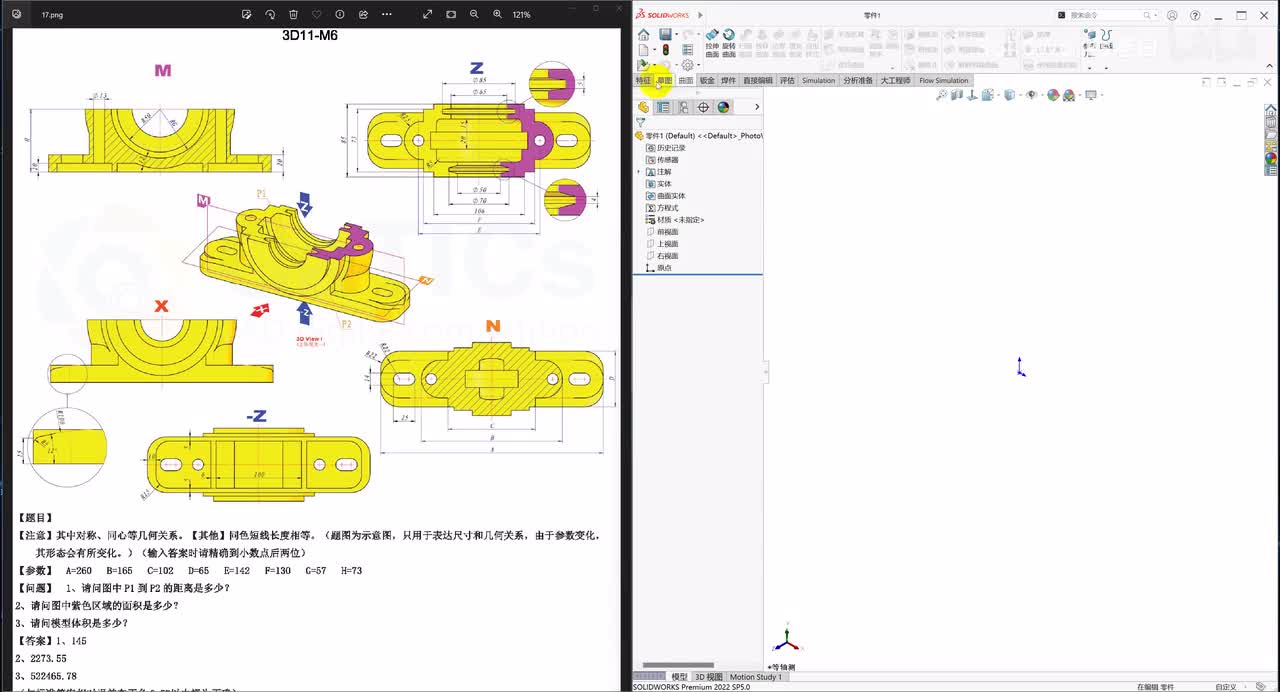Favorite the image with heart icon

click(x=317, y=15)
